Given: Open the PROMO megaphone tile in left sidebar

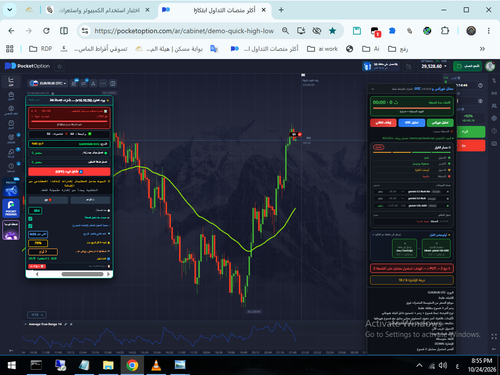Looking at the screenshot, I should click(x=11, y=187).
